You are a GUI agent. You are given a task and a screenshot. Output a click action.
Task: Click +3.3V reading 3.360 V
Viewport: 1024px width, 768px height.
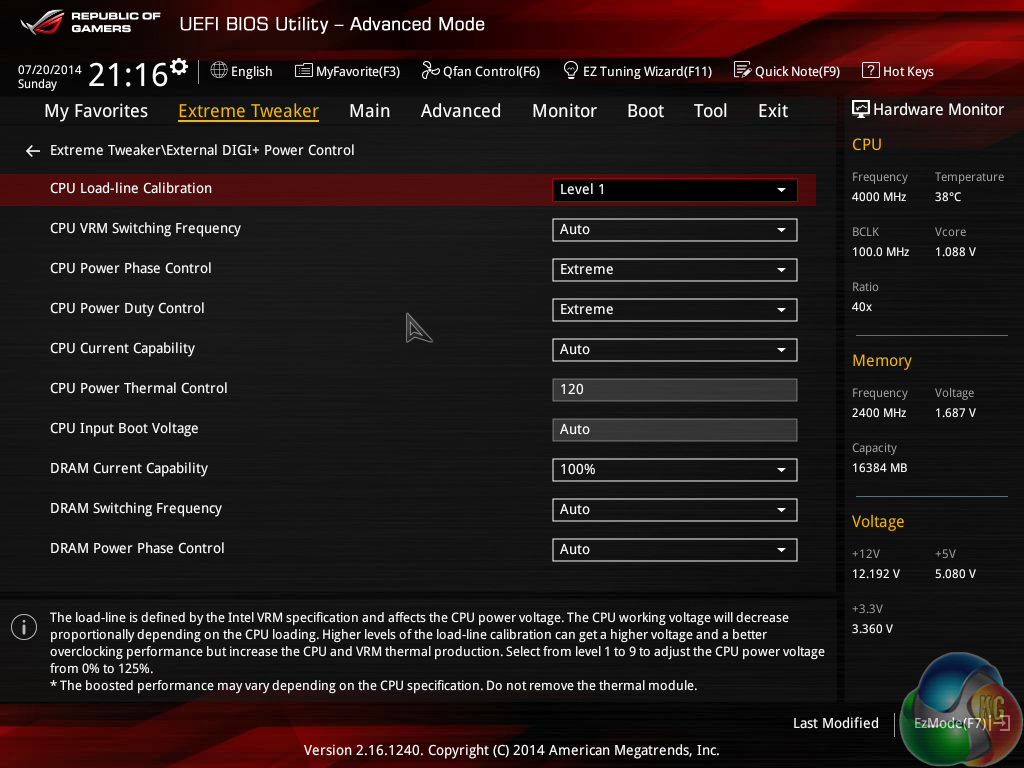click(x=872, y=629)
